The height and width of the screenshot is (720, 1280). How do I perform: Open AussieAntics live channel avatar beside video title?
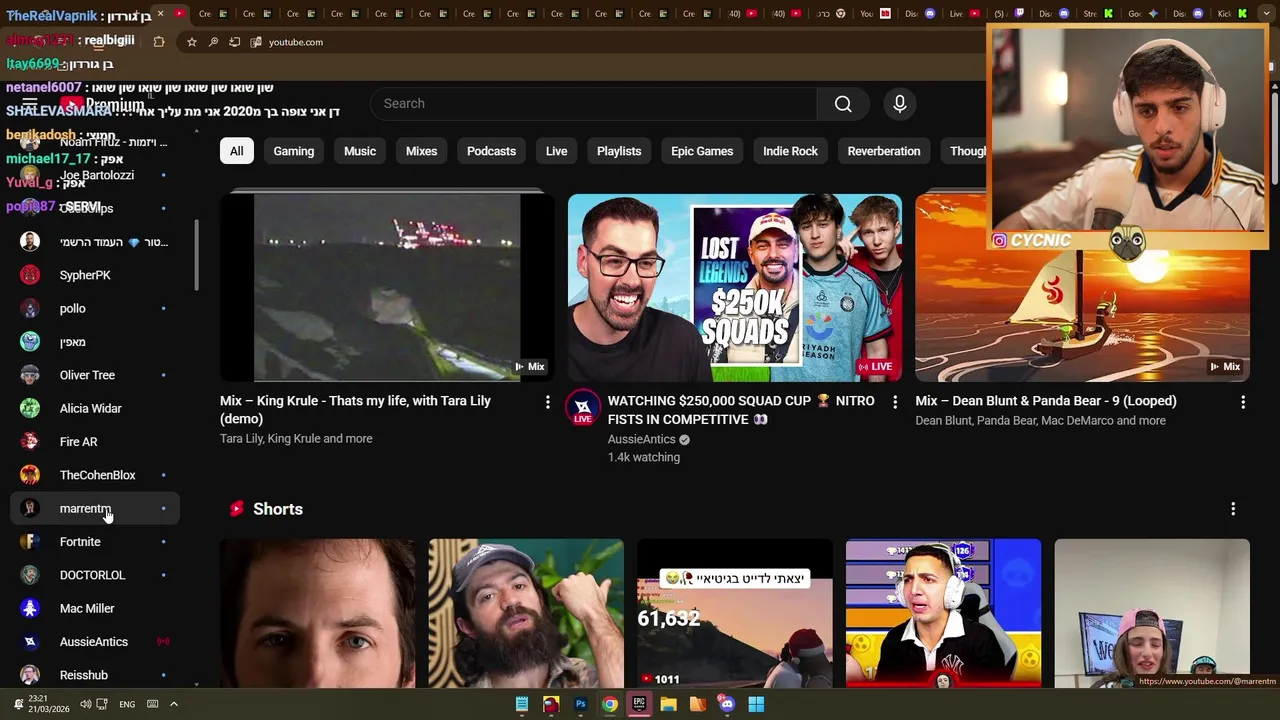click(583, 408)
